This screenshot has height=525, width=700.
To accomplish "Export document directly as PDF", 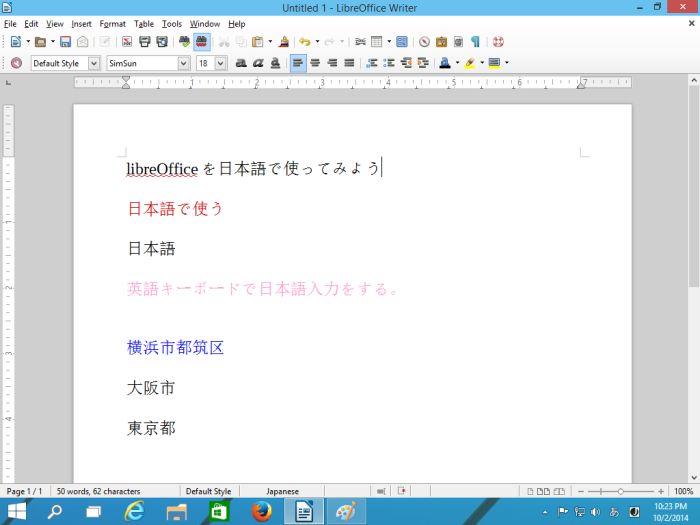I will 127,42.
